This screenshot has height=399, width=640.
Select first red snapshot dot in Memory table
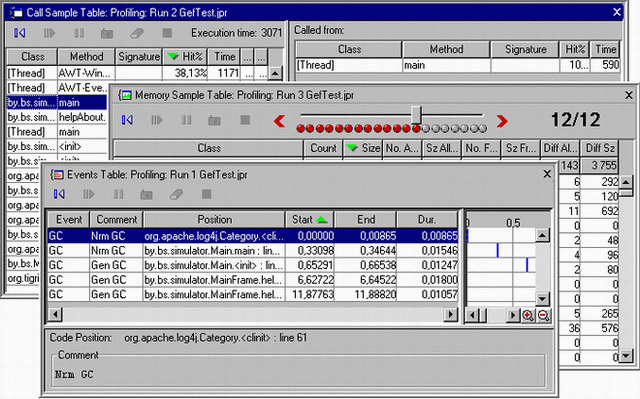click(301, 129)
